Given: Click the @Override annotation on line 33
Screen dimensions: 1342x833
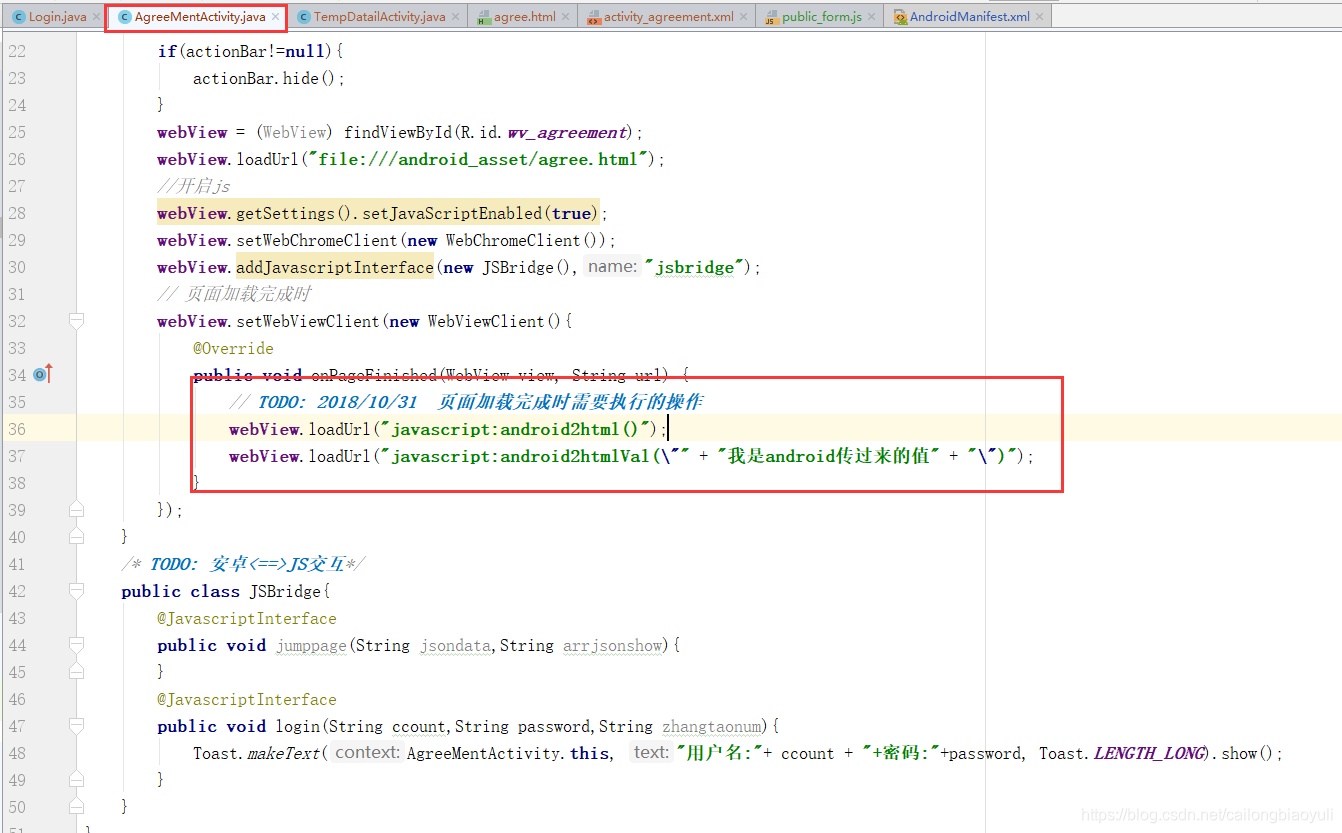Looking at the screenshot, I should pos(233,348).
